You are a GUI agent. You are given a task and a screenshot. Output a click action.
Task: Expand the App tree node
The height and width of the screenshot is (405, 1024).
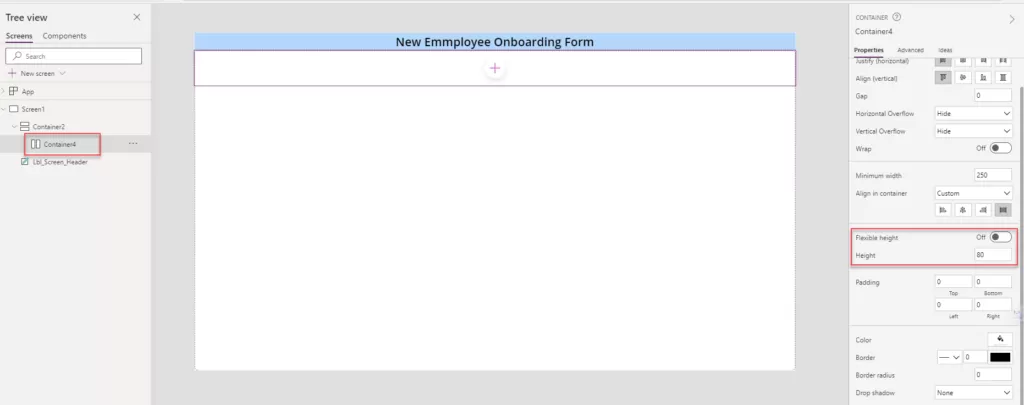pos(4,91)
